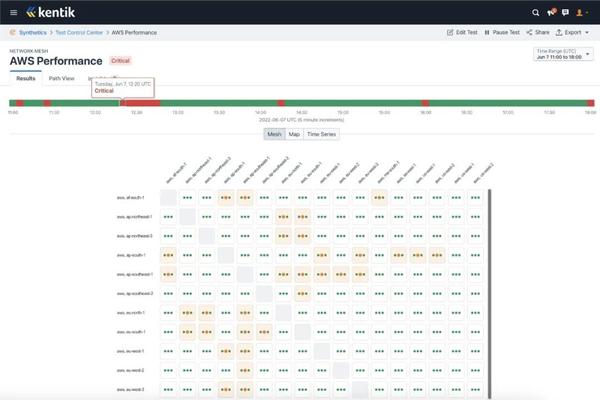Viewport: 600px width, 400px height.
Task: Select the Mesh view toggle
Action: point(274,134)
